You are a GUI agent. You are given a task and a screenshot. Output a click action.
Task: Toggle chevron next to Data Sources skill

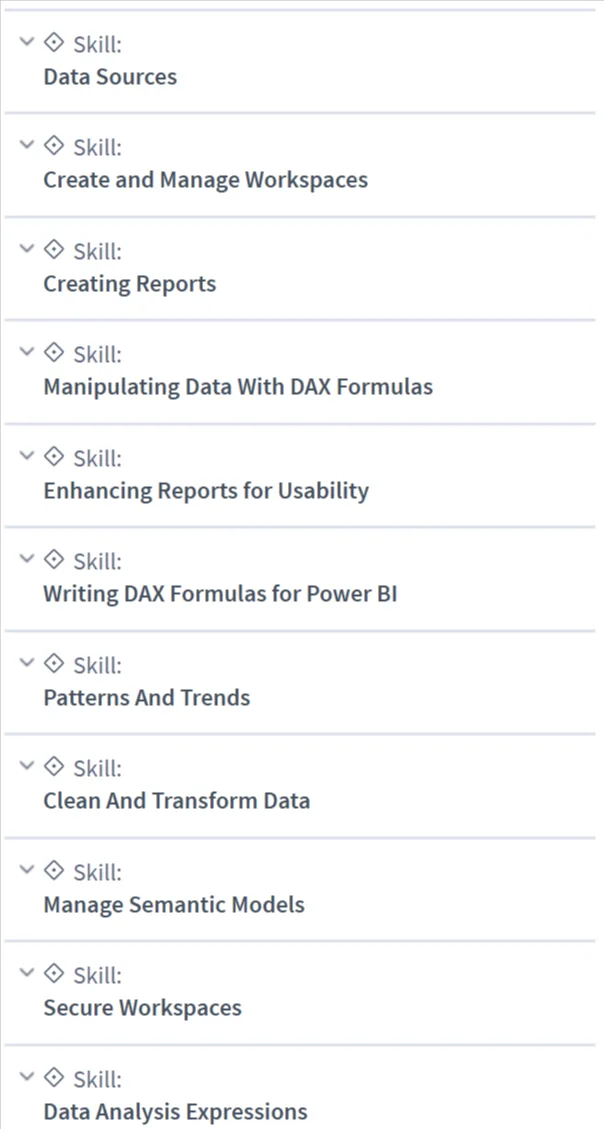[26, 42]
